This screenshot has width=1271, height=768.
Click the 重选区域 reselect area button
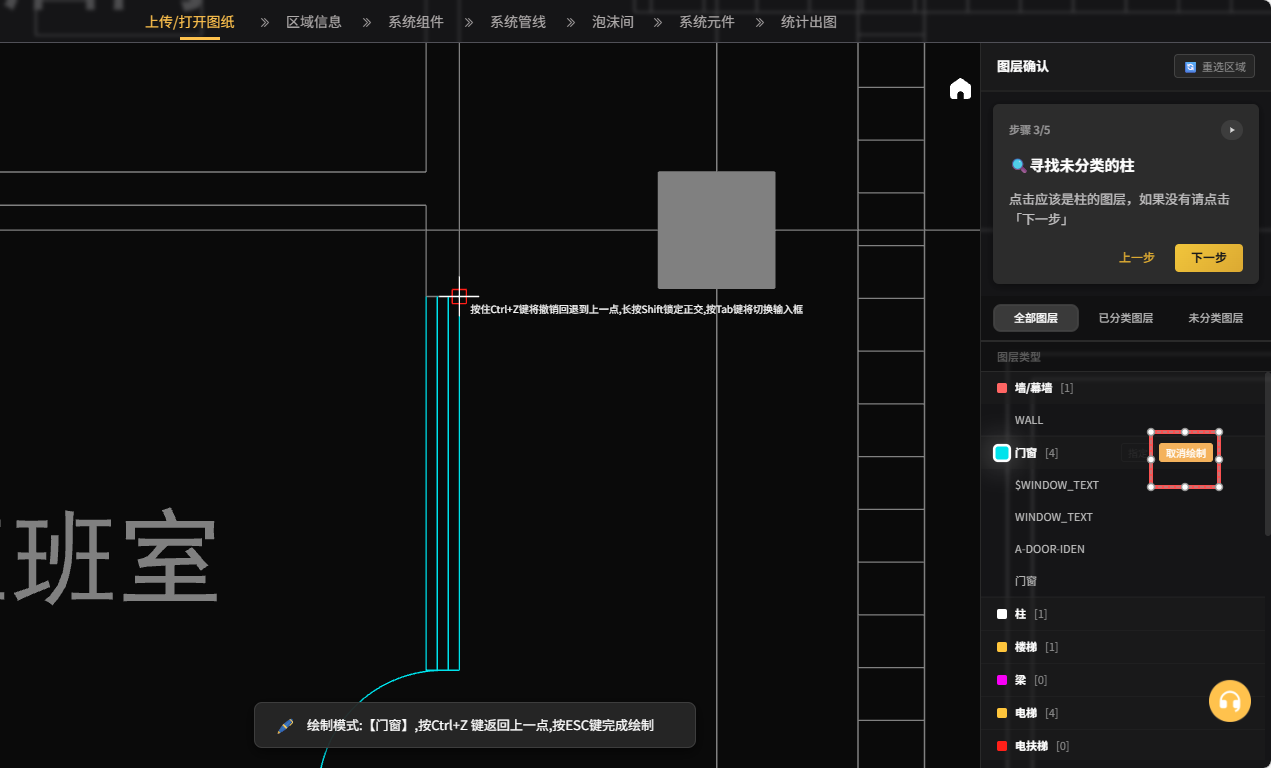[x=1214, y=67]
